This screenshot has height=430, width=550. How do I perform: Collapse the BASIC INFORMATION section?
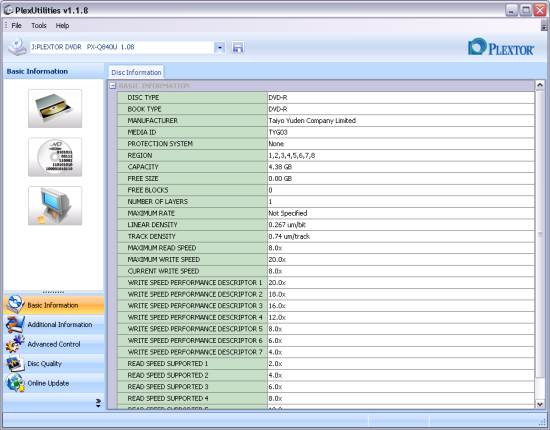click(113, 86)
